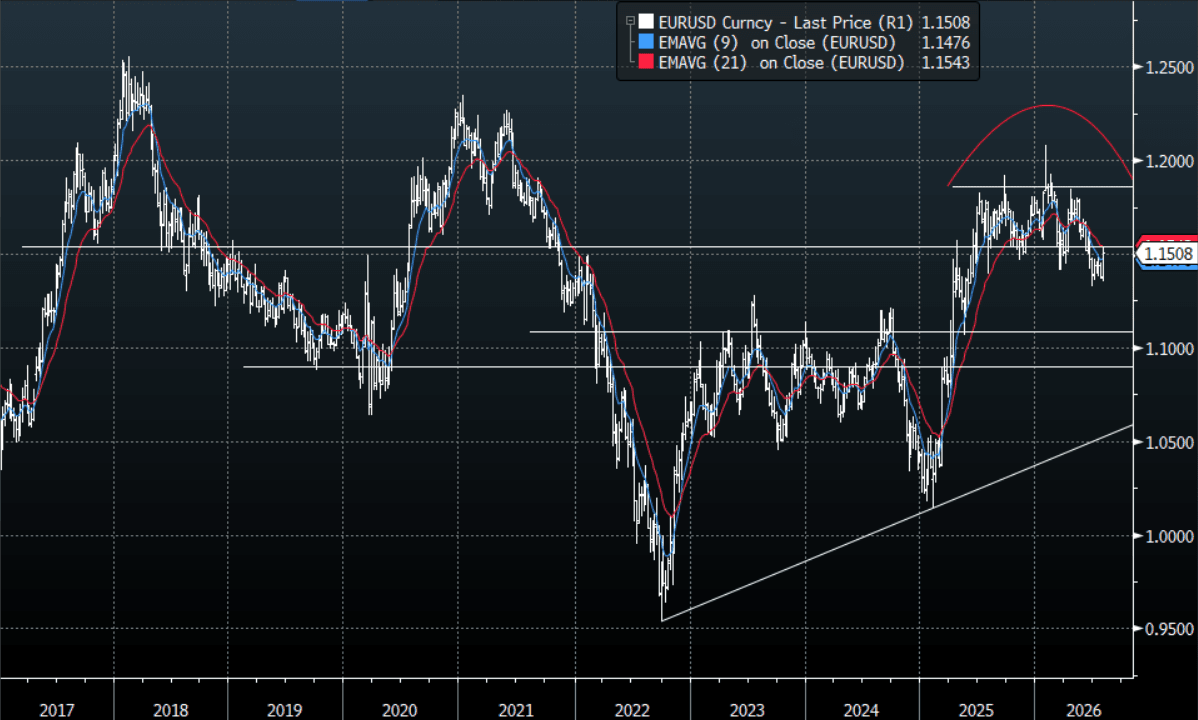Click the 1.1476 value in the legend
The image size is (1198, 720).
(946, 43)
